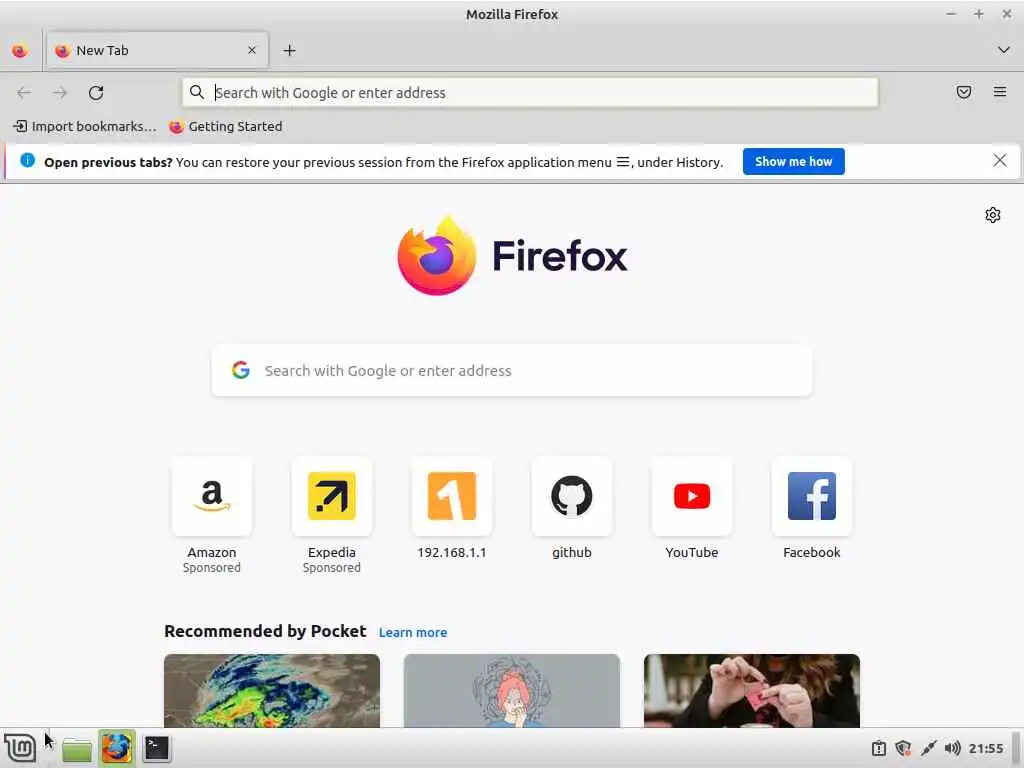Open the weather radar Pocket story thumbnail

tap(272, 691)
